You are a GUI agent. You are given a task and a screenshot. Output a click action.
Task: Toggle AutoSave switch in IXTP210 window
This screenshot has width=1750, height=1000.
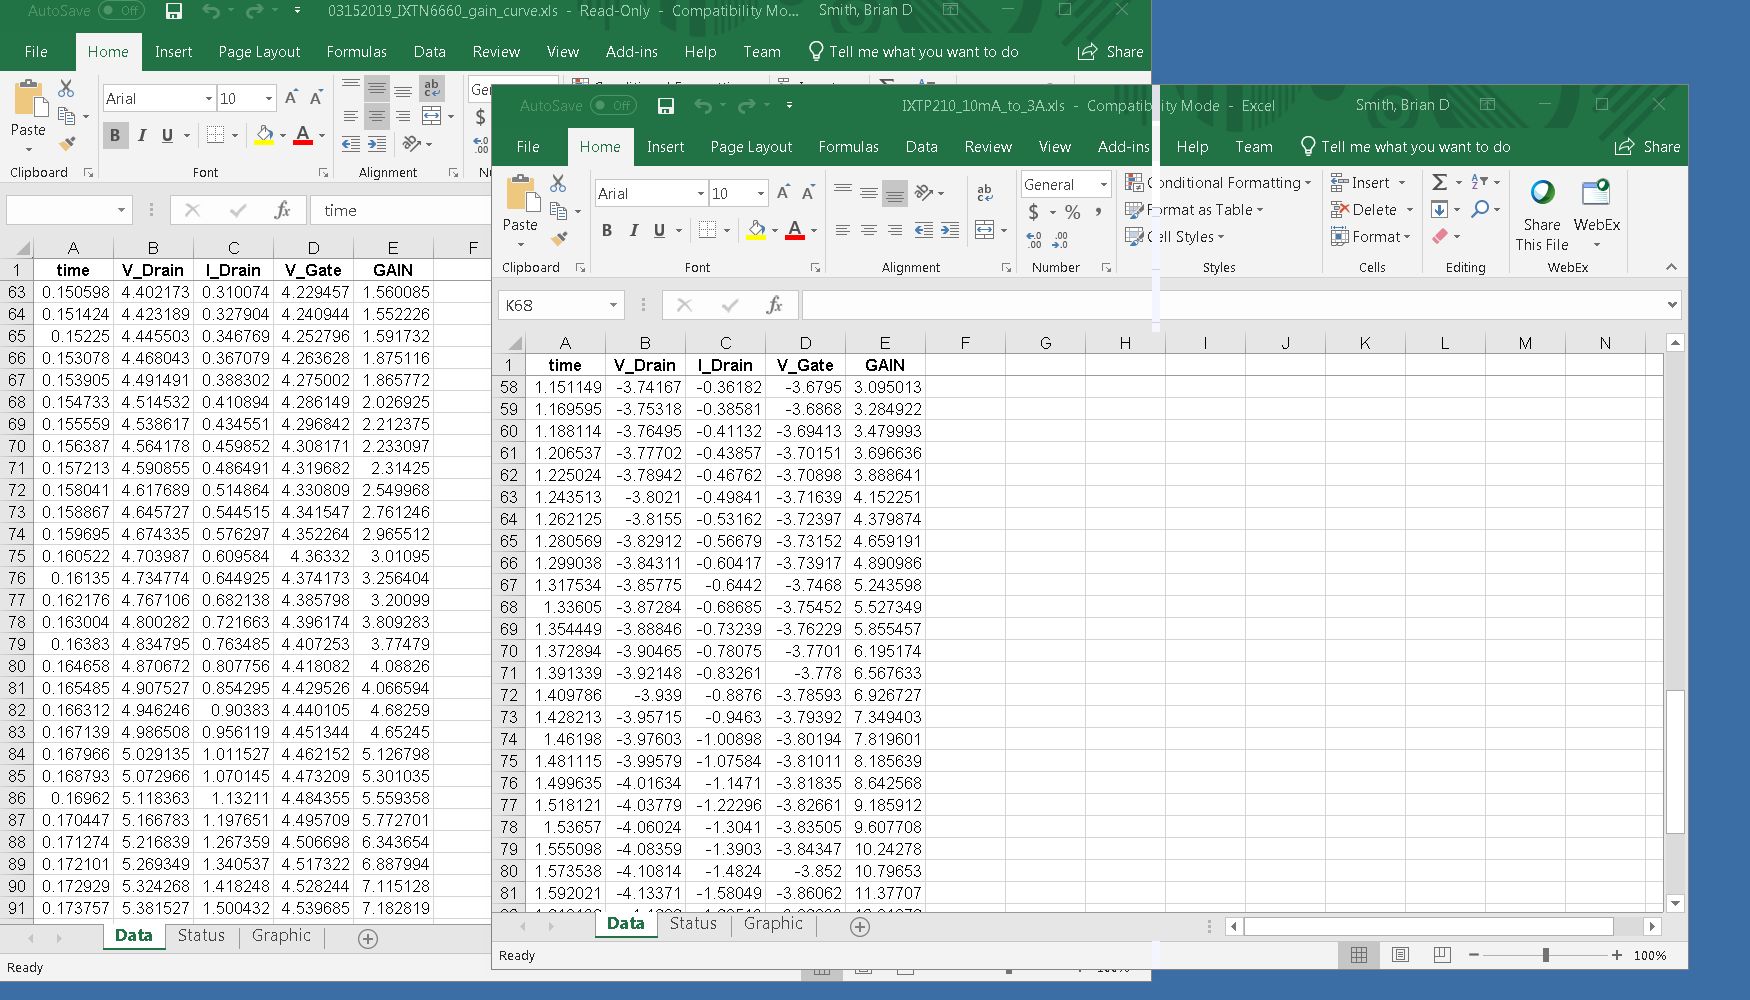click(x=613, y=105)
